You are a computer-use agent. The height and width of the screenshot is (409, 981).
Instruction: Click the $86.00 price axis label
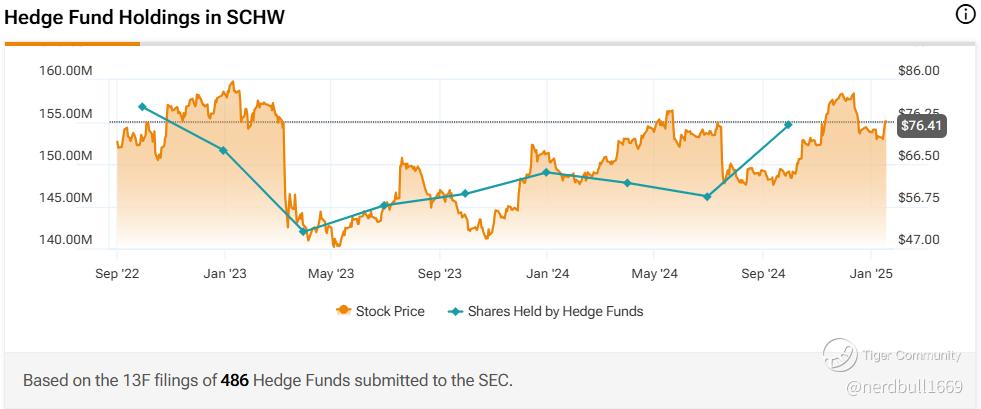919,71
